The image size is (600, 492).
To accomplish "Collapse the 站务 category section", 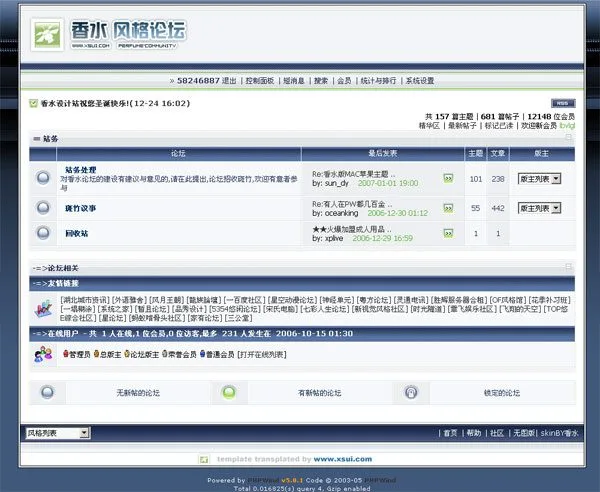I will click(x=568, y=139).
